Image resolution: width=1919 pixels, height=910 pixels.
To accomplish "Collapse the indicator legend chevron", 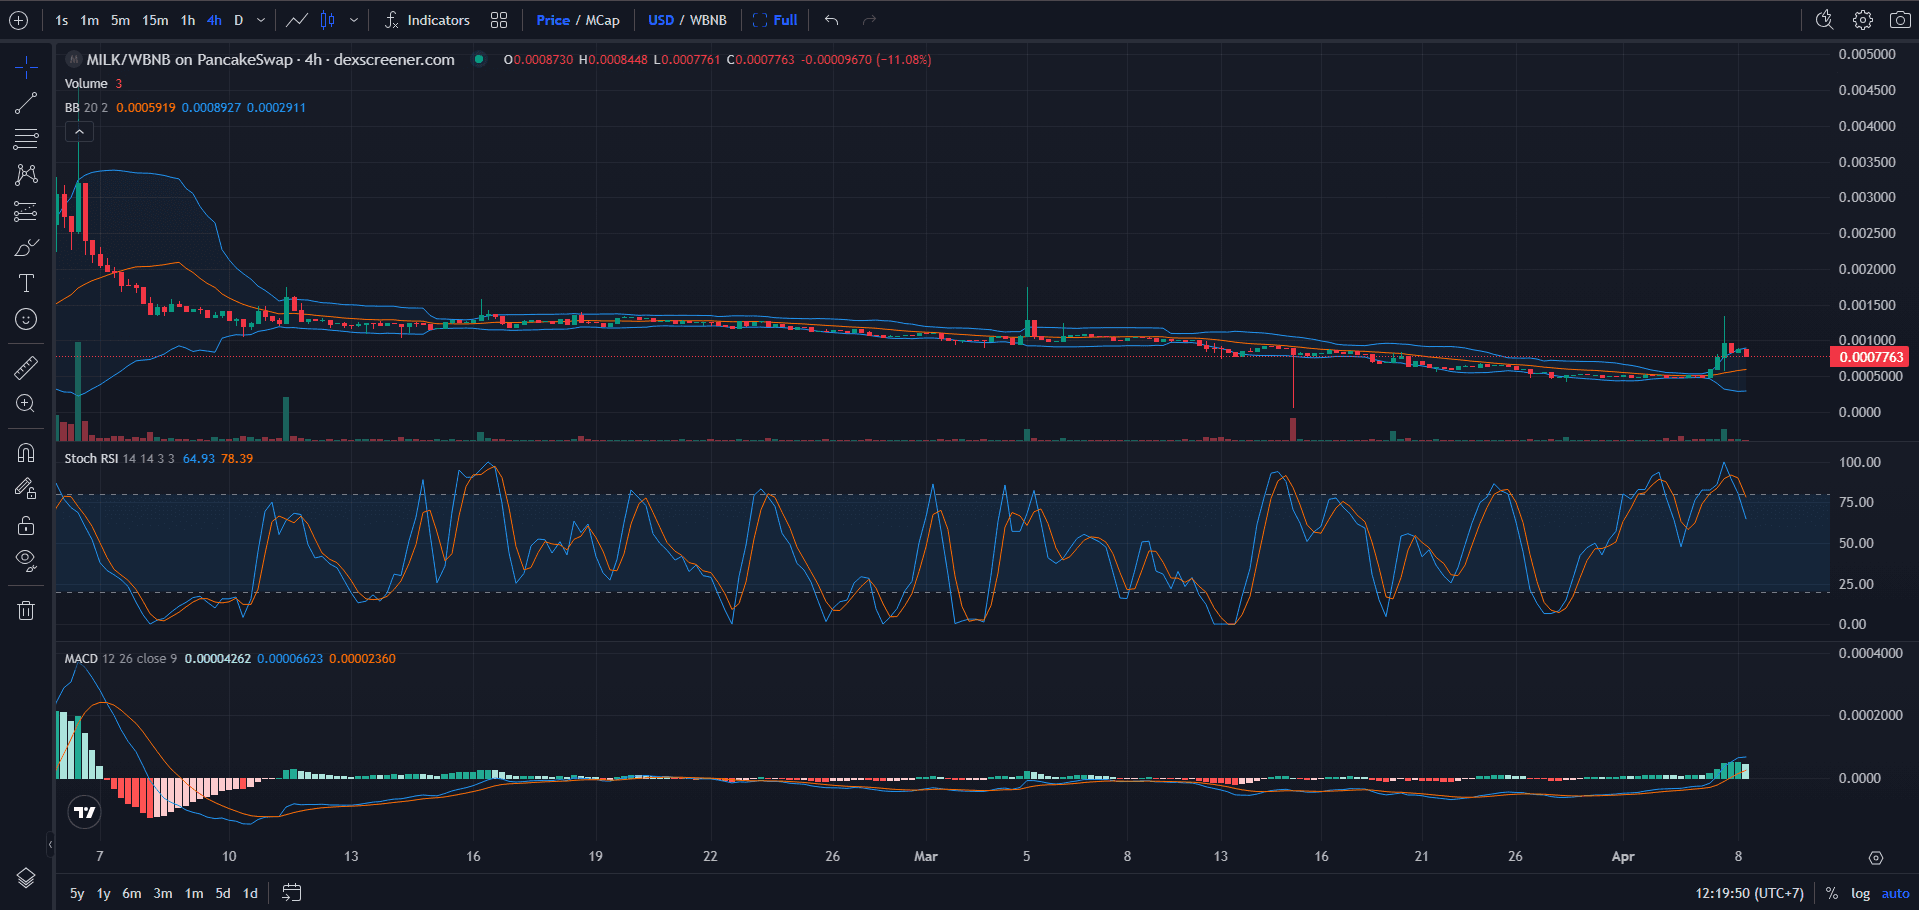I will pyautogui.click(x=79, y=132).
